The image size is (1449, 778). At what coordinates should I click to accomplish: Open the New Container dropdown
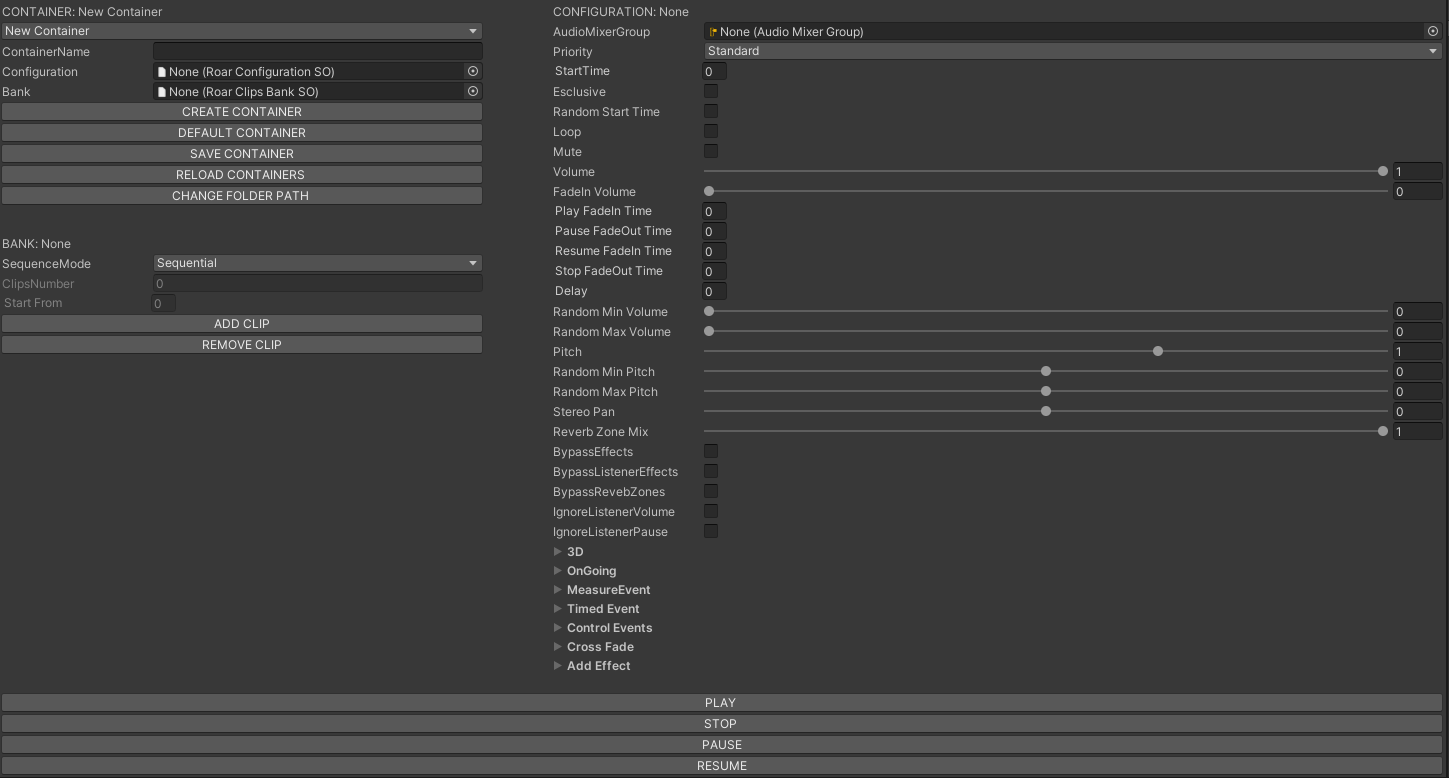click(240, 31)
